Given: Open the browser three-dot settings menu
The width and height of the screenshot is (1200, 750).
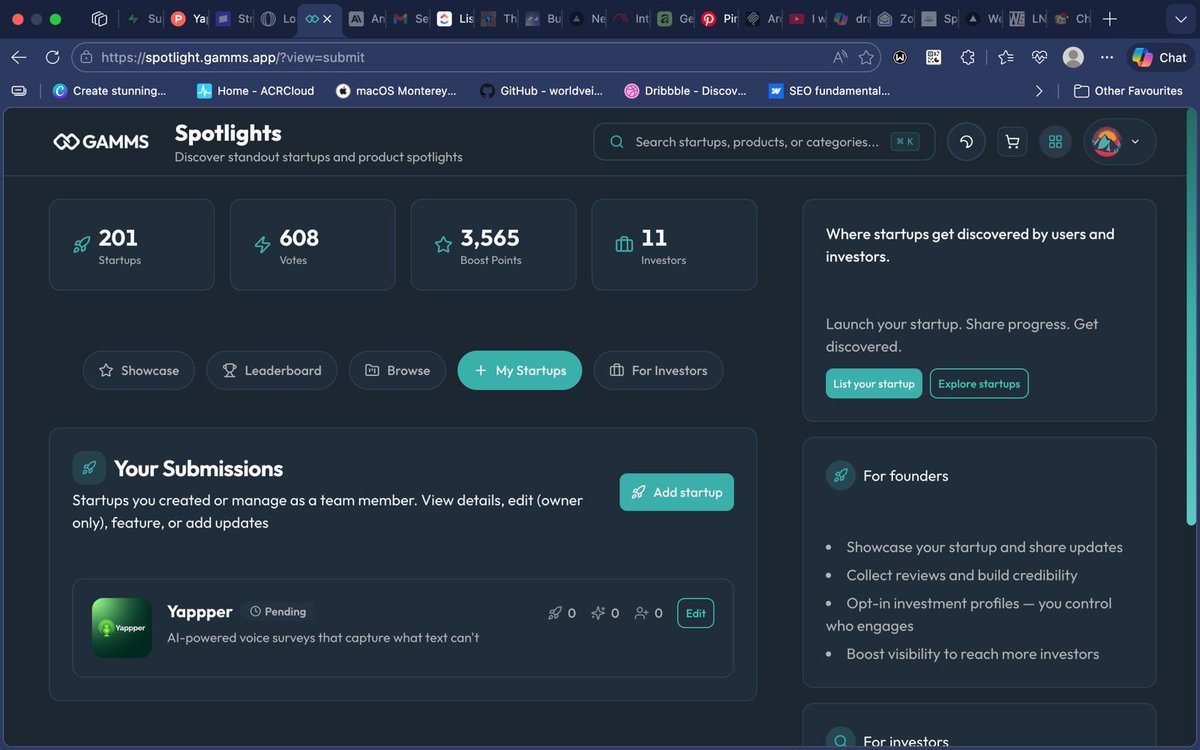Looking at the screenshot, I should pyautogui.click(x=1106, y=57).
